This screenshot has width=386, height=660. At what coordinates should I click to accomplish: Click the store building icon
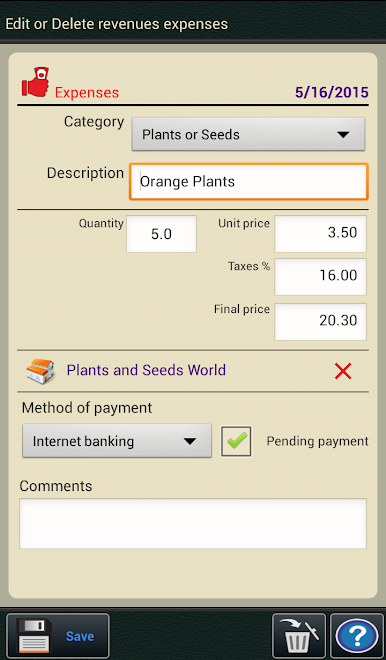40,371
